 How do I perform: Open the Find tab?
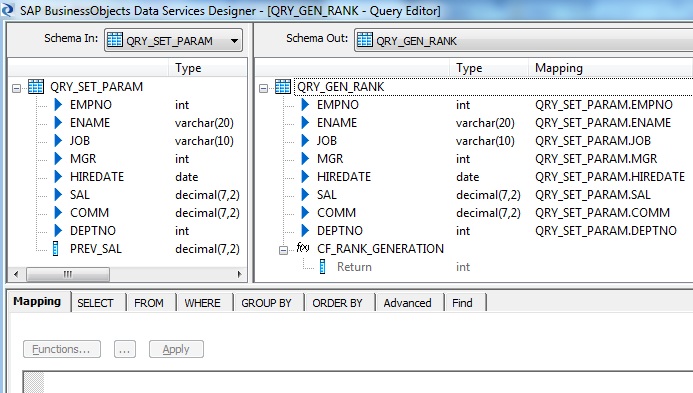click(x=462, y=303)
